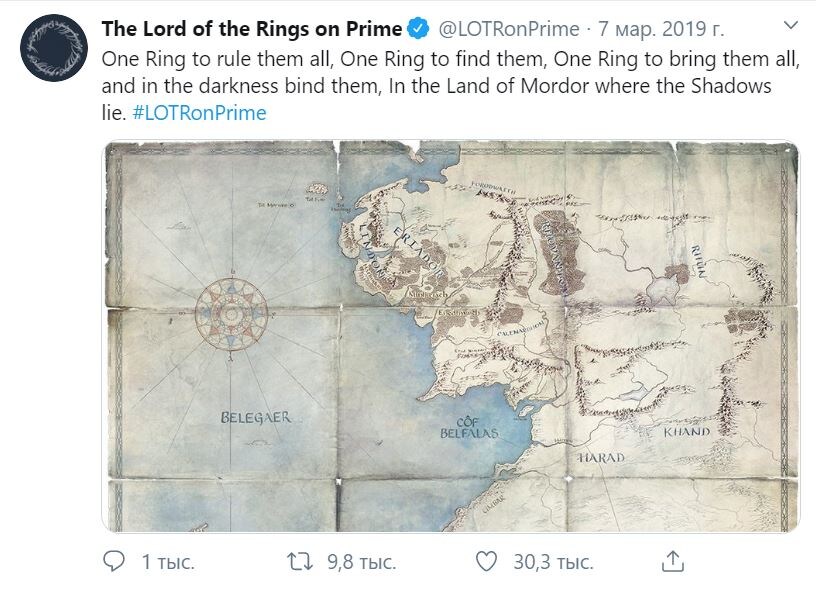Screen dimensions: 816x590
Task: Open the share icon menu
Action: tap(673, 562)
